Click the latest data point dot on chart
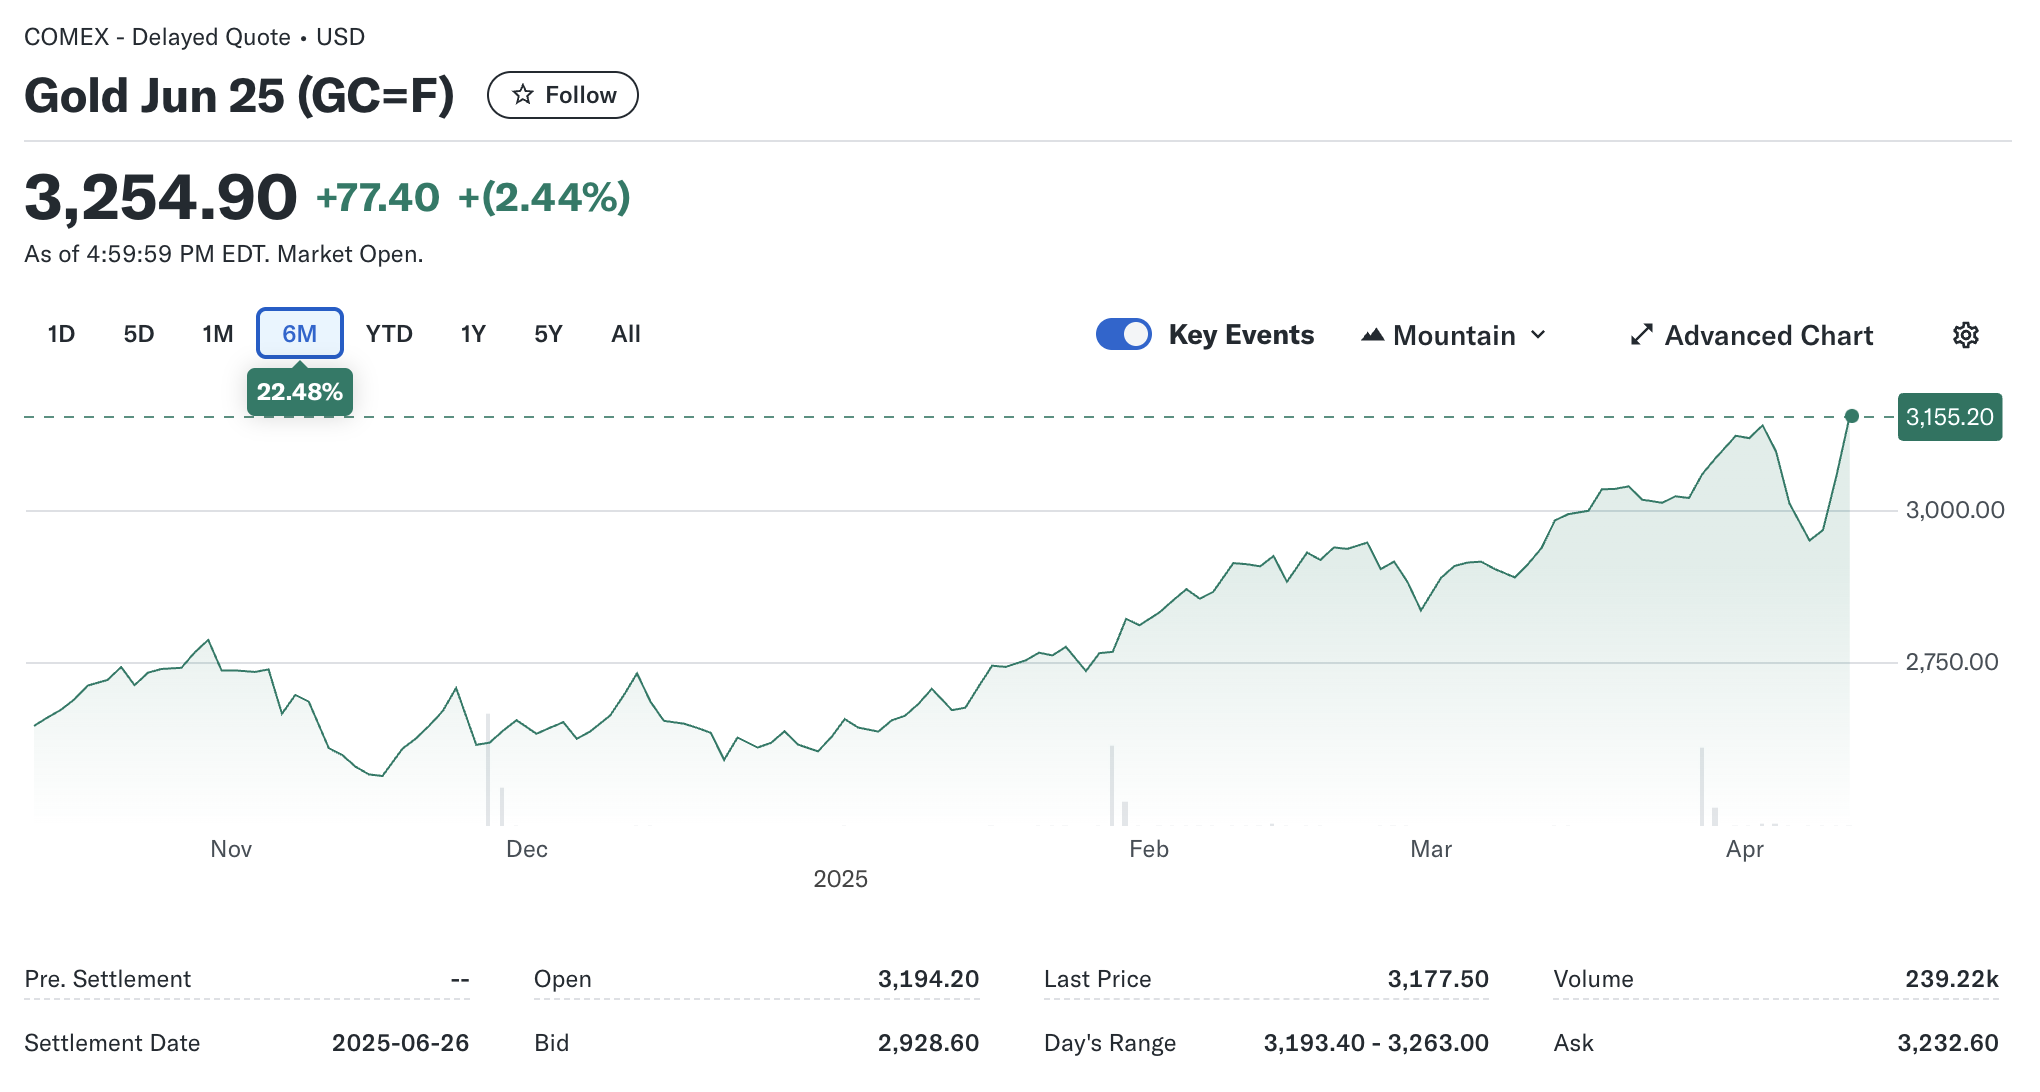Screen dimensions: 2040x1092 pos(1851,416)
